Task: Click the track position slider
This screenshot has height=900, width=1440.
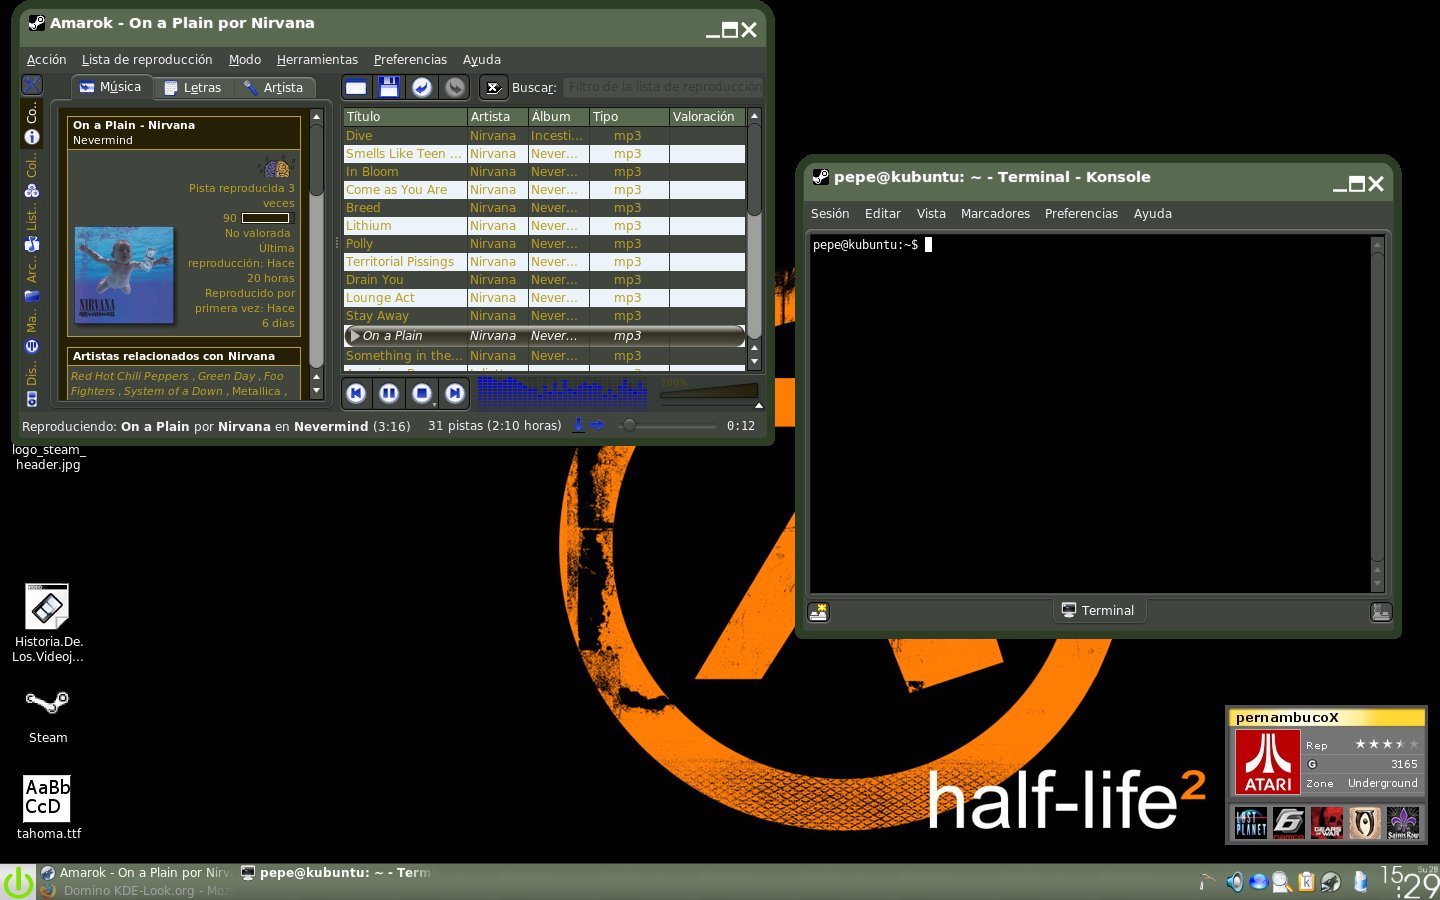Action: (666, 426)
